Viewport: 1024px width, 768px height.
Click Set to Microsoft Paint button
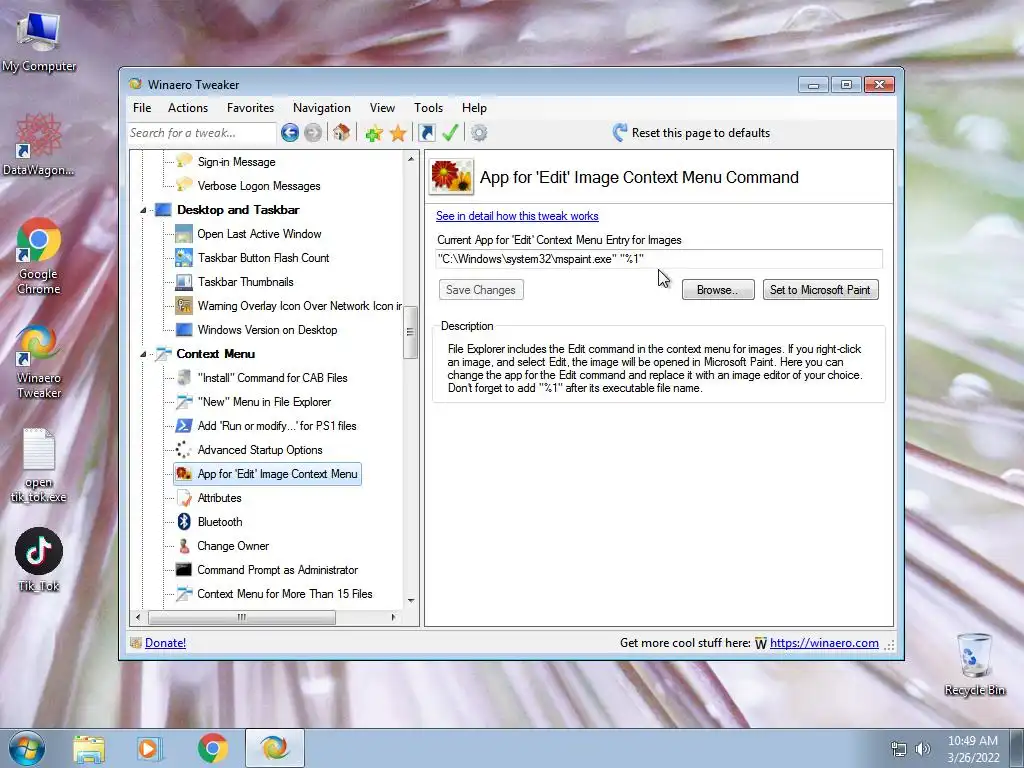click(x=820, y=290)
